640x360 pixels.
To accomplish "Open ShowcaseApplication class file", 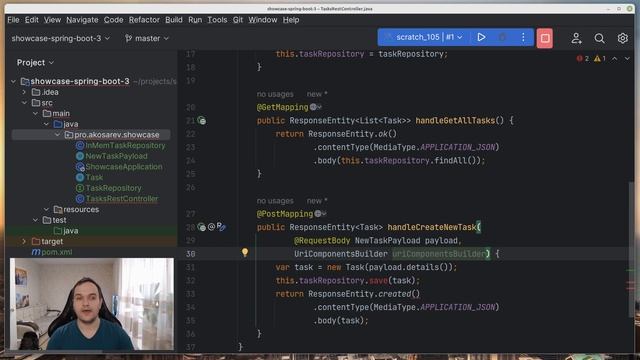I will pyautogui.click(x=124, y=167).
